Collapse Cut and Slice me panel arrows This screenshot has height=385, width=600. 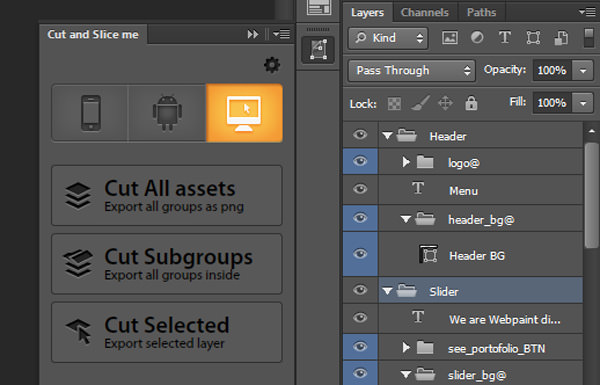tap(253, 34)
